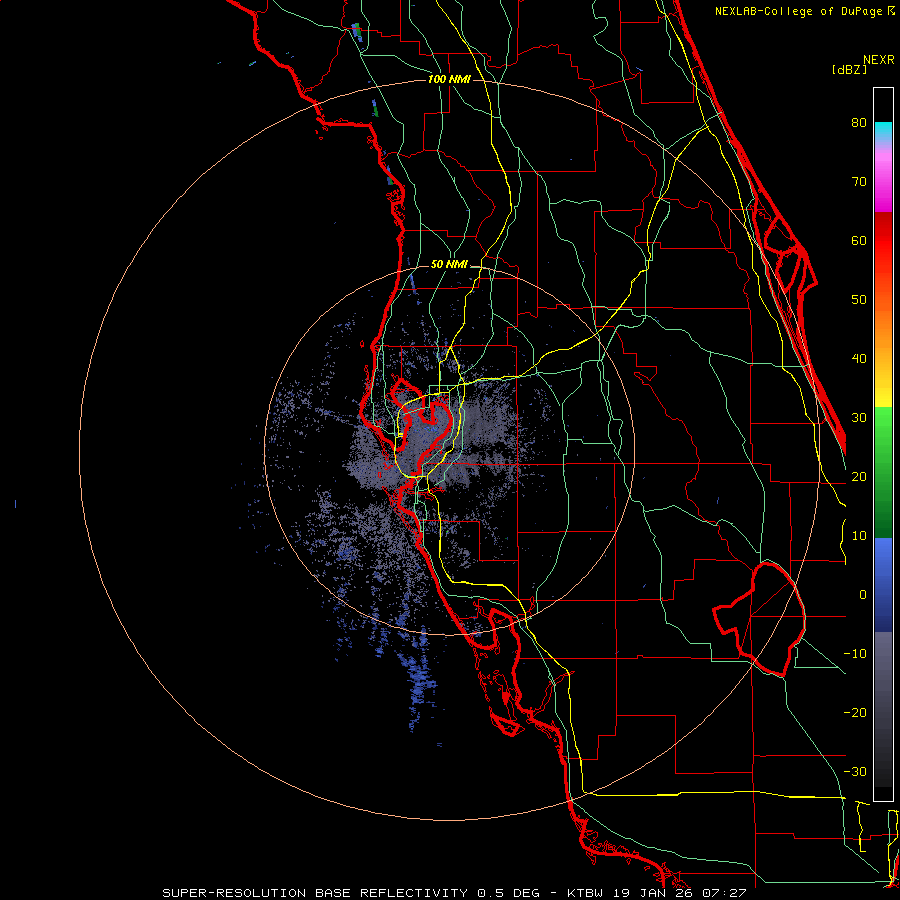
Task: Click the 40 dBZ scale value
Action: click(859, 358)
